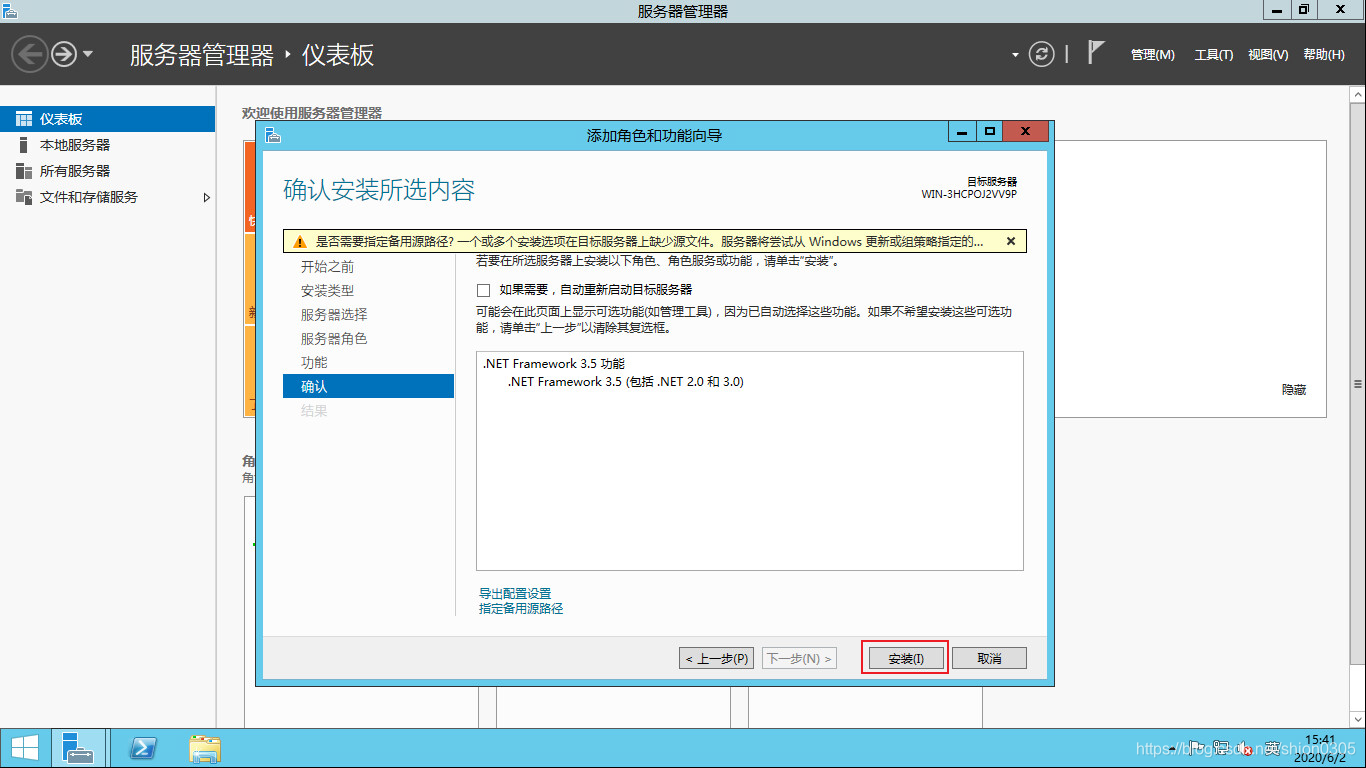
Task: Click scrollbar up arrow in Server Manager
Action: [x=1357, y=94]
